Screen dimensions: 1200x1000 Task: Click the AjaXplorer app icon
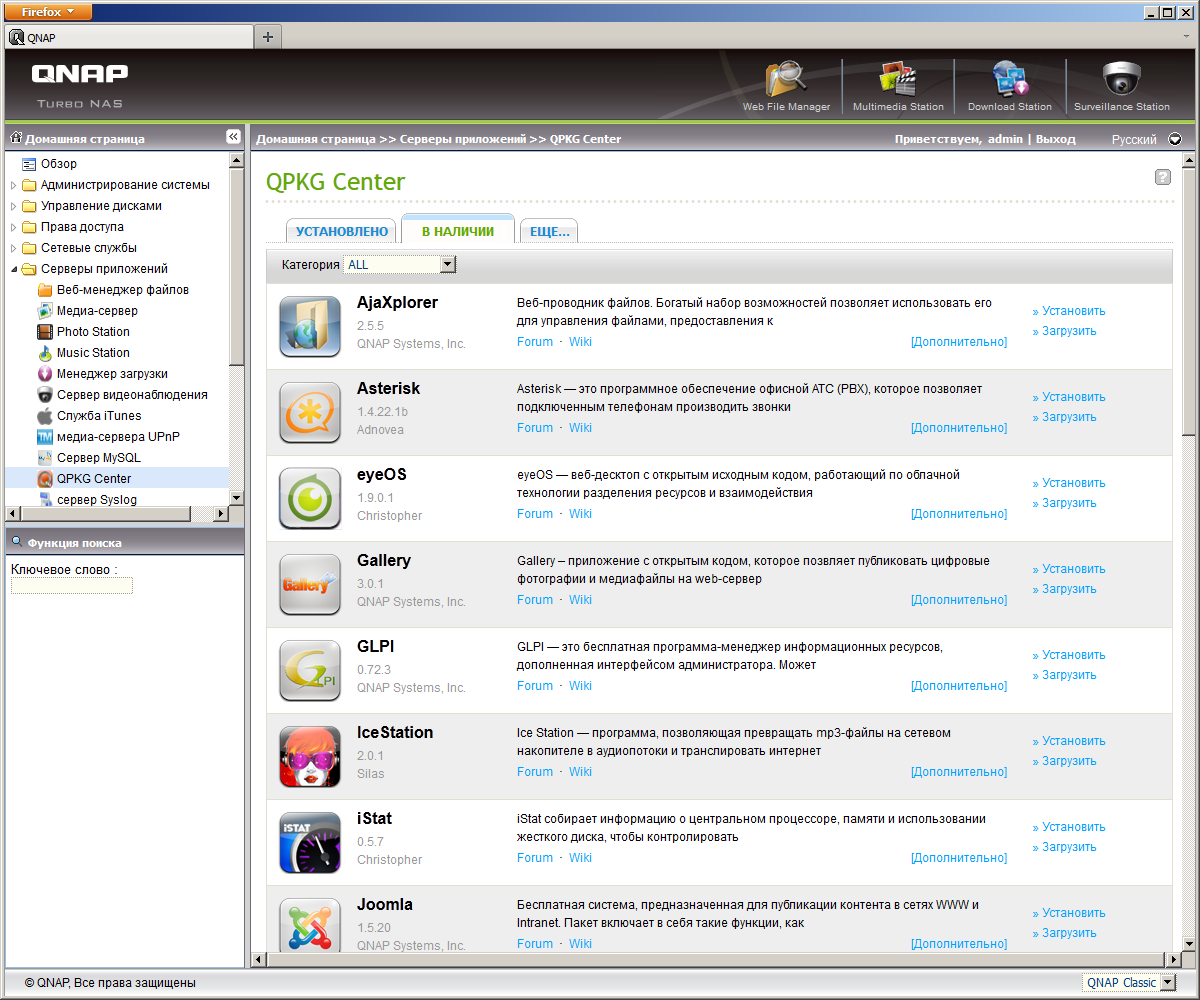coord(310,327)
